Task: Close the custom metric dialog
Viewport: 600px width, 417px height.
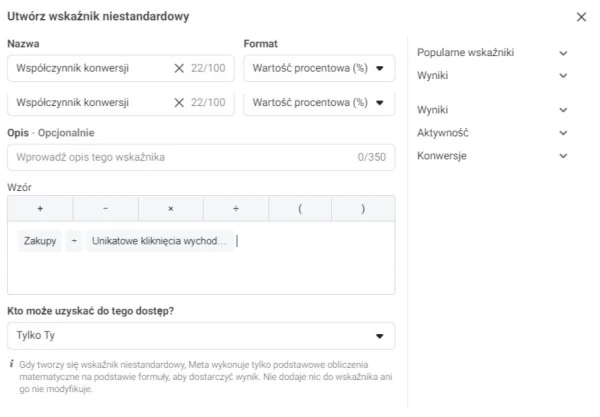Action: tap(582, 17)
